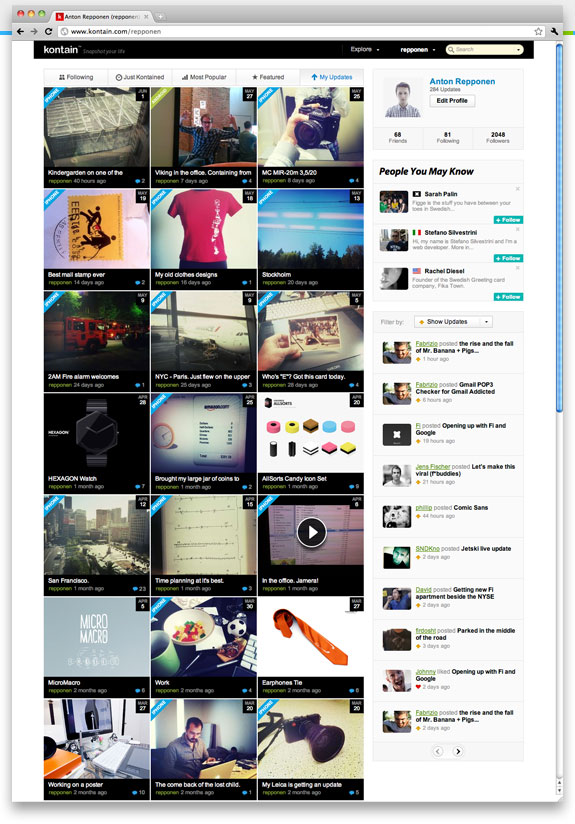Open the Best mail stamp ever thumbnail
This screenshot has height=824, width=575.
point(97,229)
